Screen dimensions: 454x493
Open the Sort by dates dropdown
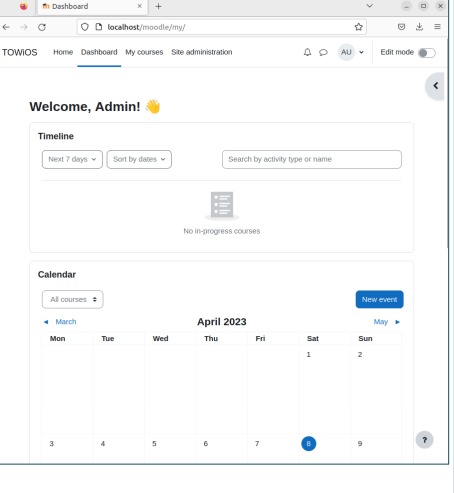(x=139, y=159)
